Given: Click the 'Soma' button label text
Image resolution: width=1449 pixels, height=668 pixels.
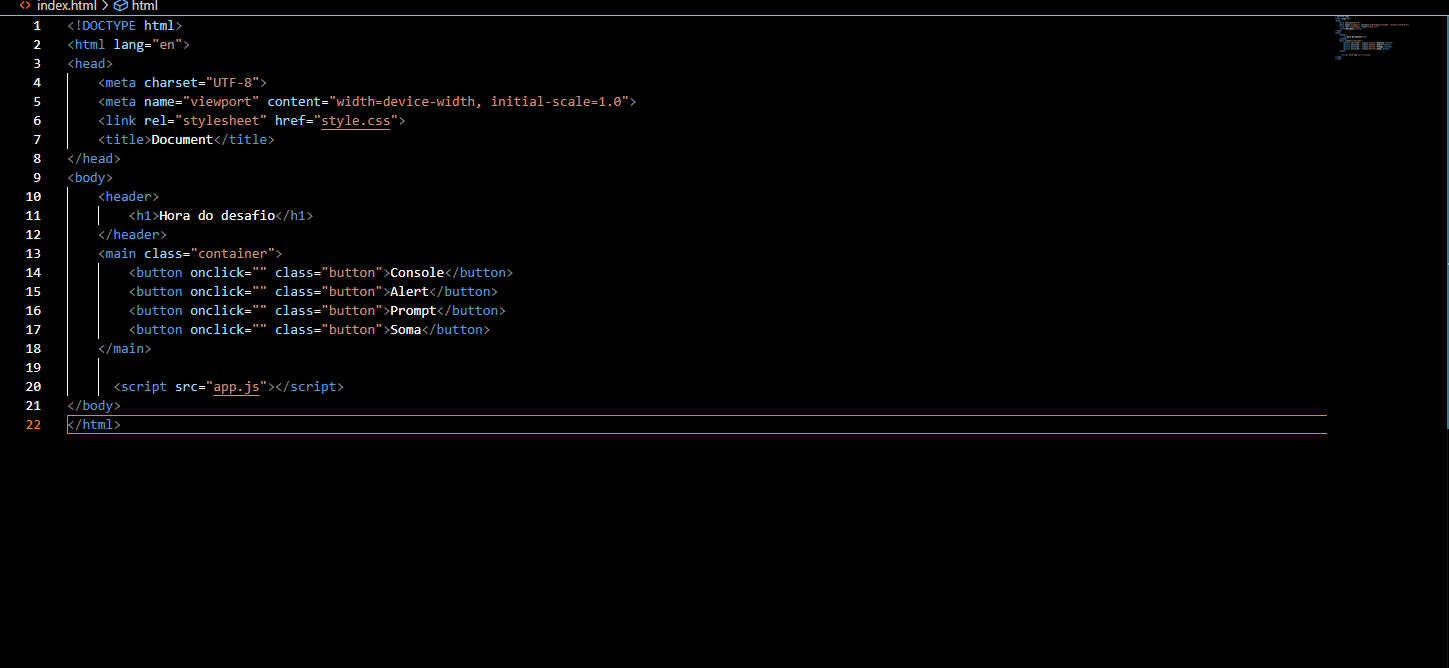Looking at the screenshot, I should click(405, 330).
